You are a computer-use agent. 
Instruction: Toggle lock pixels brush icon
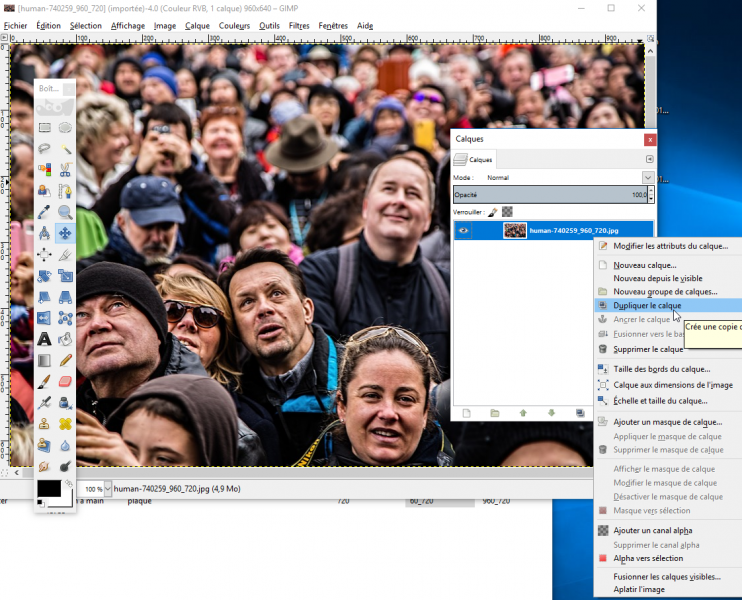(493, 212)
